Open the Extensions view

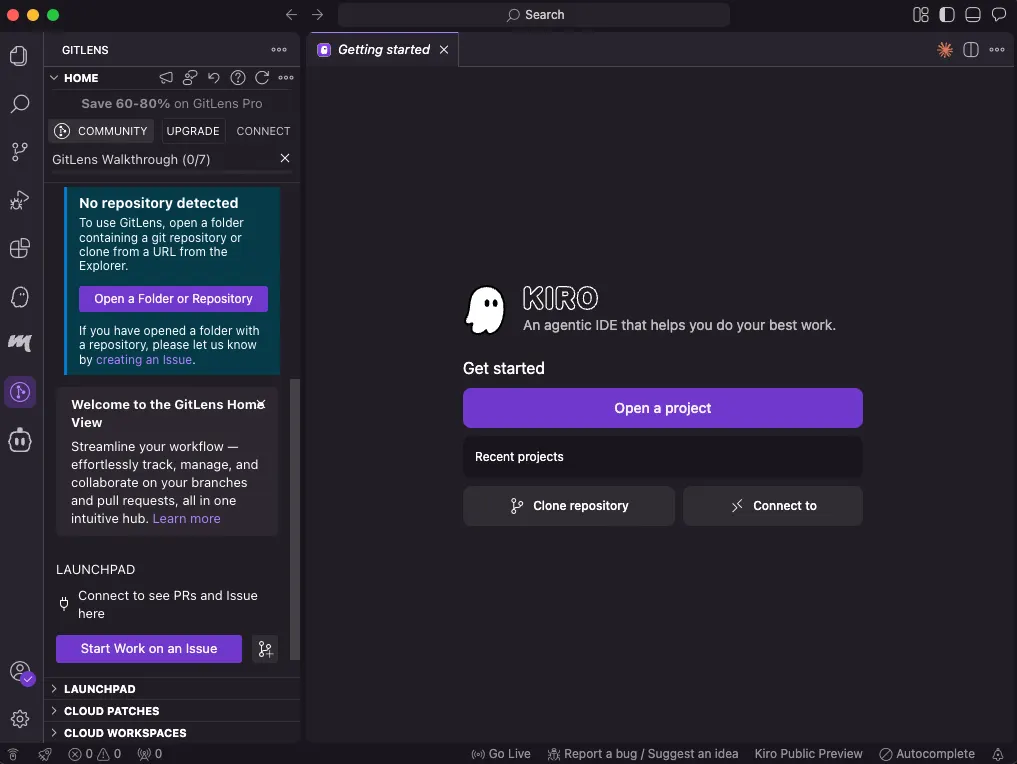point(19,248)
